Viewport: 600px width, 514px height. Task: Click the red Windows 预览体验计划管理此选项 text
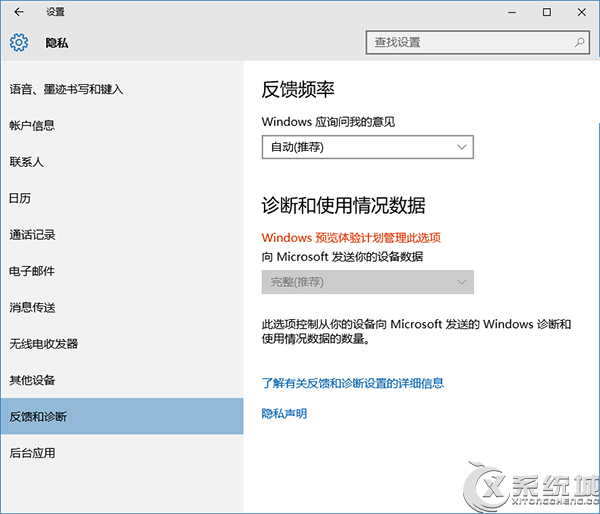coord(351,238)
